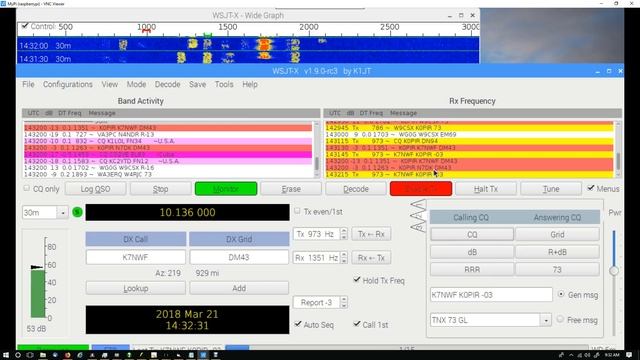The height and width of the screenshot is (360, 640).
Task: Select the 'WA3ERQ W4RJC 73' Band Activity row
Action: point(168,174)
